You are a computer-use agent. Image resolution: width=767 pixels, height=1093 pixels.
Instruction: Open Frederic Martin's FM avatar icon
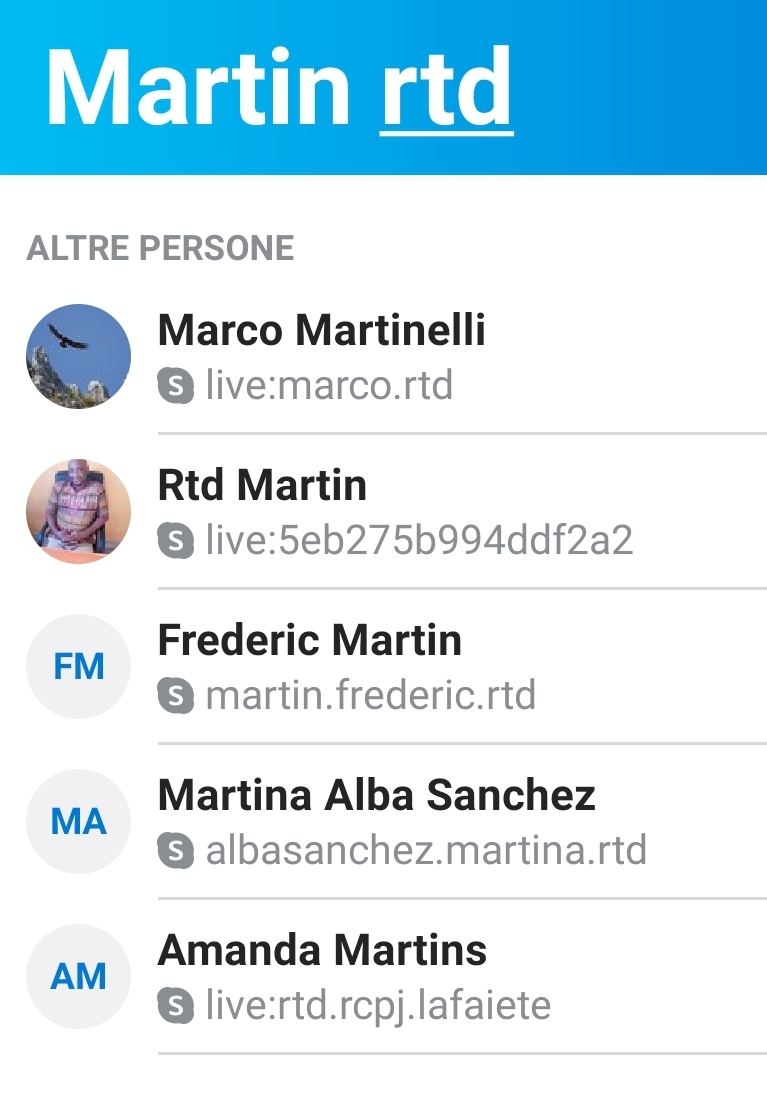(77, 665)
